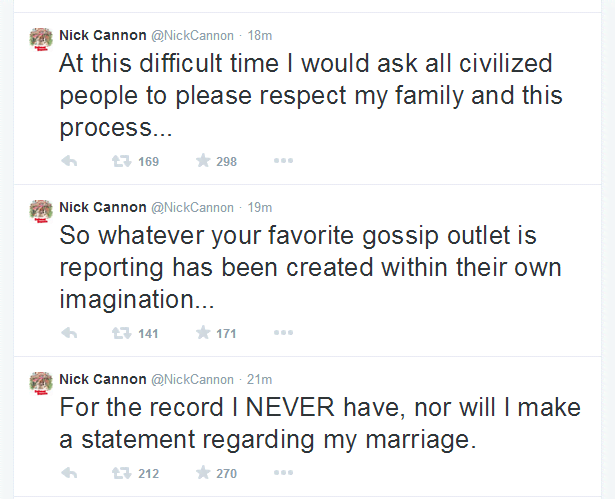Reply to the 'regarding my marriage' tweet
This screenshot has width=615, height=499.
pos(70,472)
